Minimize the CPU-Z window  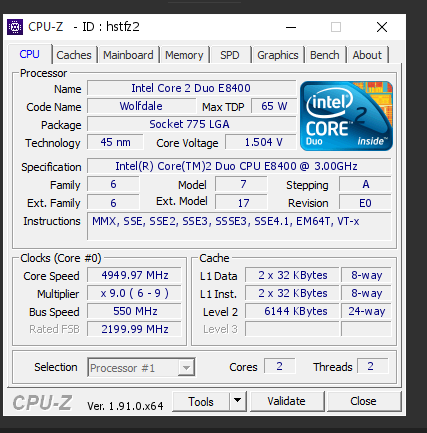tap(291, 27)
